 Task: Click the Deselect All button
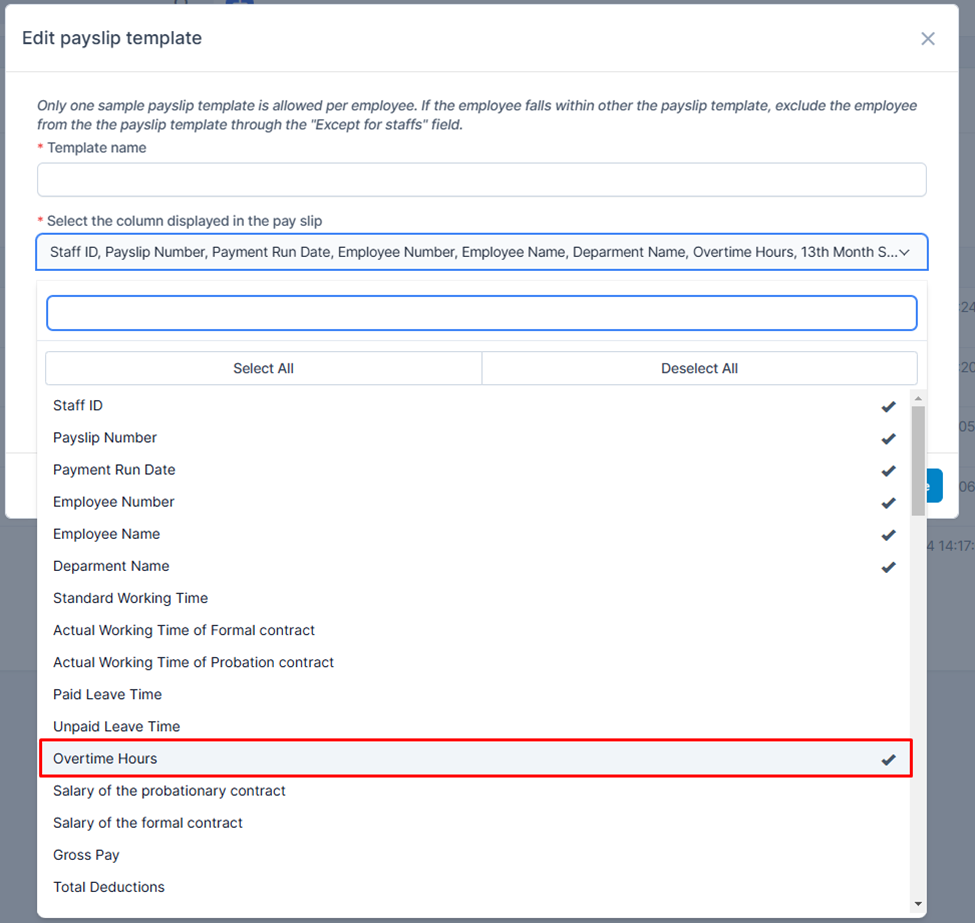coord(700,368)
